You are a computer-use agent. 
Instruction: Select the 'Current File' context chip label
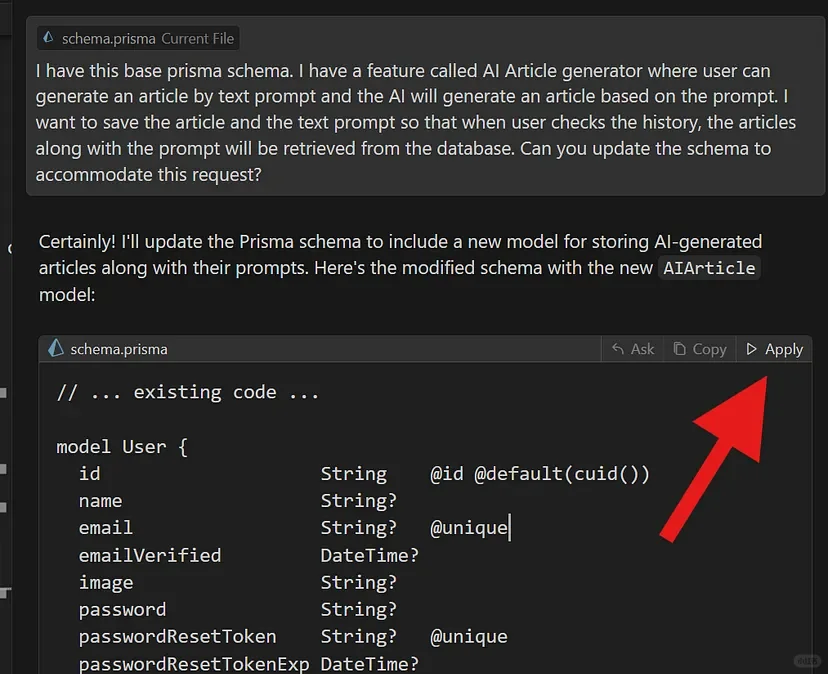tap(197, 39)
